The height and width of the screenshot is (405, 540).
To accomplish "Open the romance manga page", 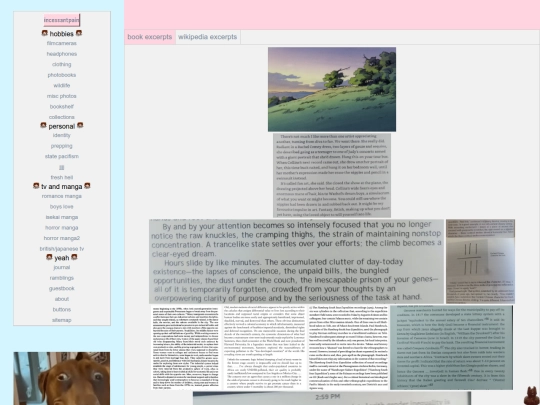I will pos(62,196).
